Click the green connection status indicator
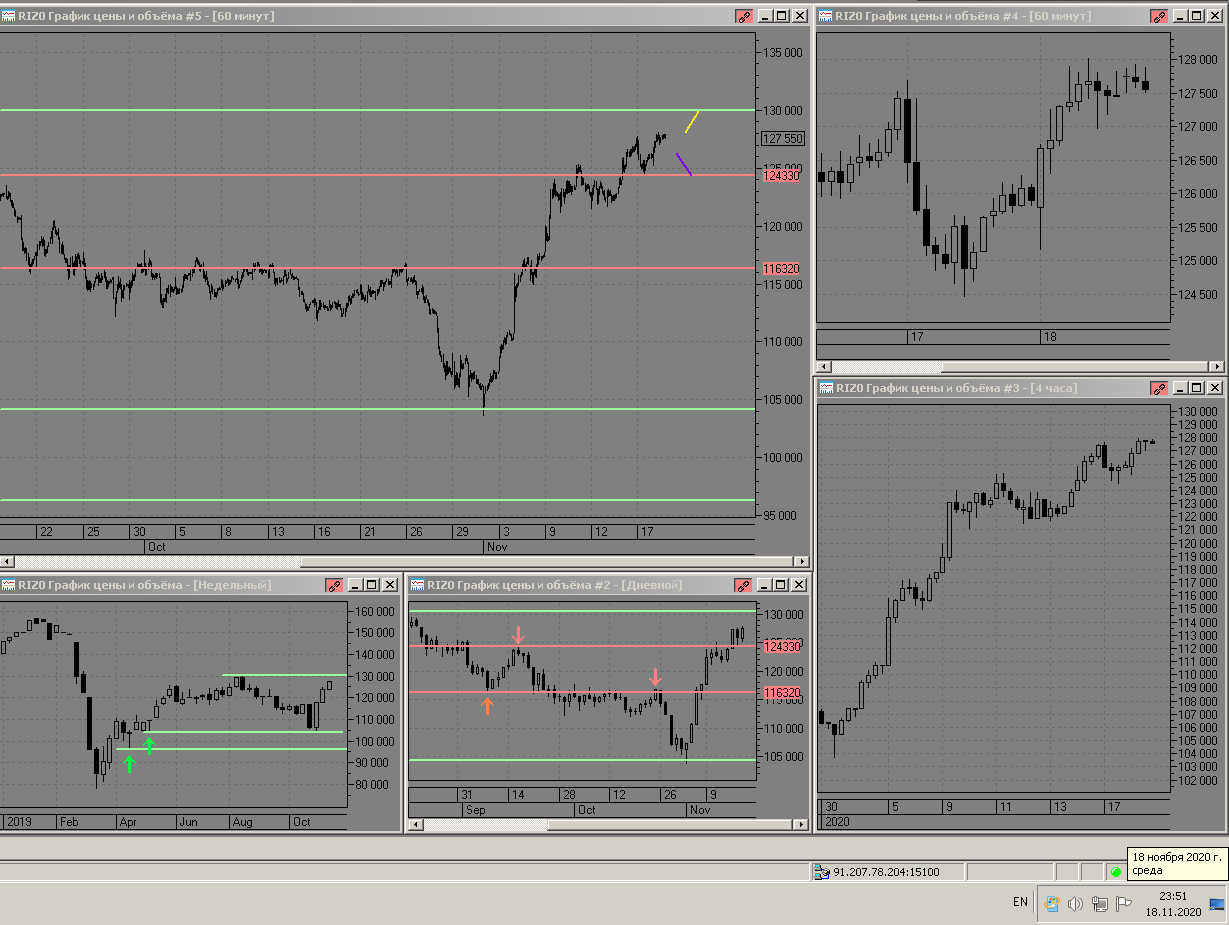This screenshot has width=1229, height=925. pos(1116,872)
